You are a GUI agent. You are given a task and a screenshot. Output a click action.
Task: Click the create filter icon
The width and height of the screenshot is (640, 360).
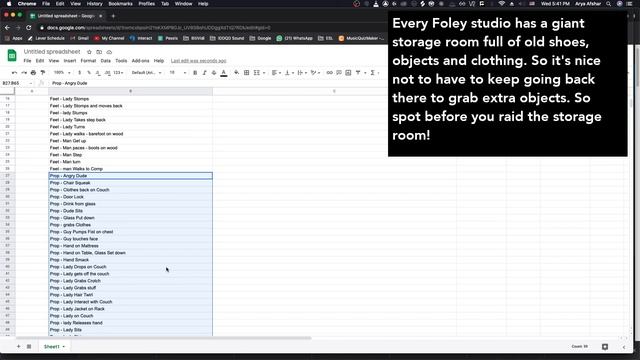click(x=358, y=73)
